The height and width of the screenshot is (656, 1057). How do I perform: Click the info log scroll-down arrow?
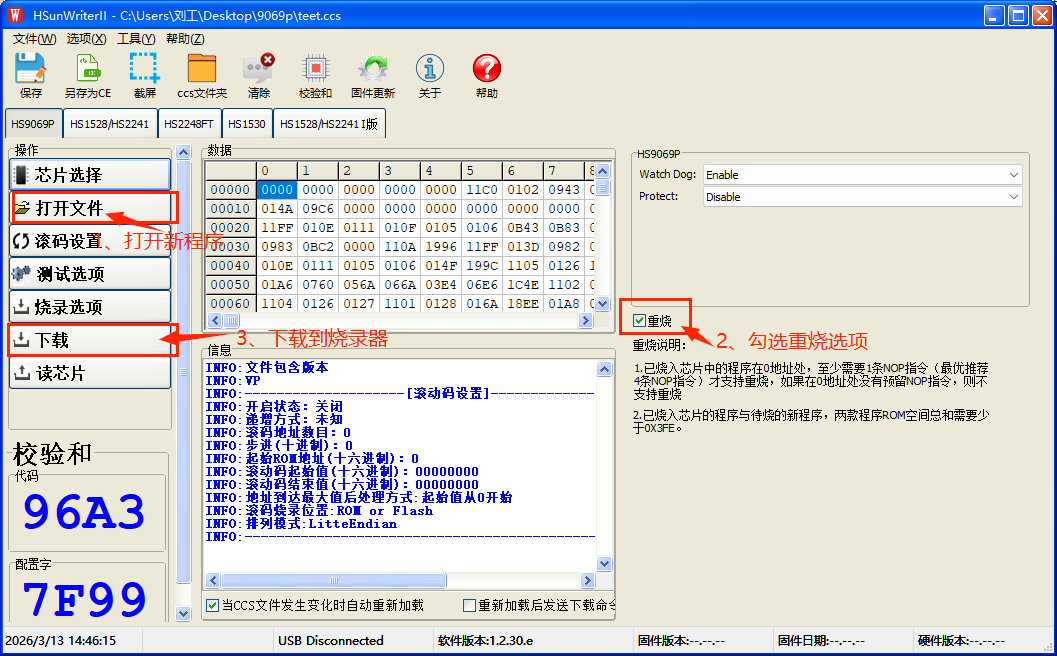click(x=604, y=564)
